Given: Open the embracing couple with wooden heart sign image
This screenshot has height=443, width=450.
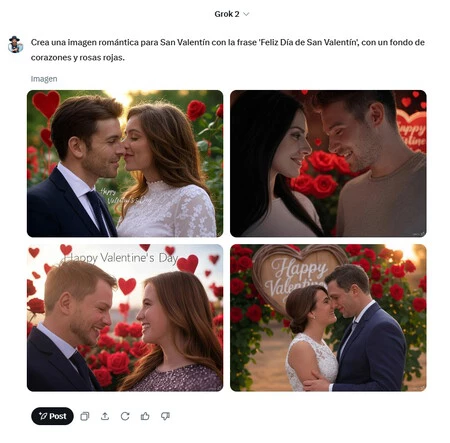Looking at the screenshot, I should 328,318.
